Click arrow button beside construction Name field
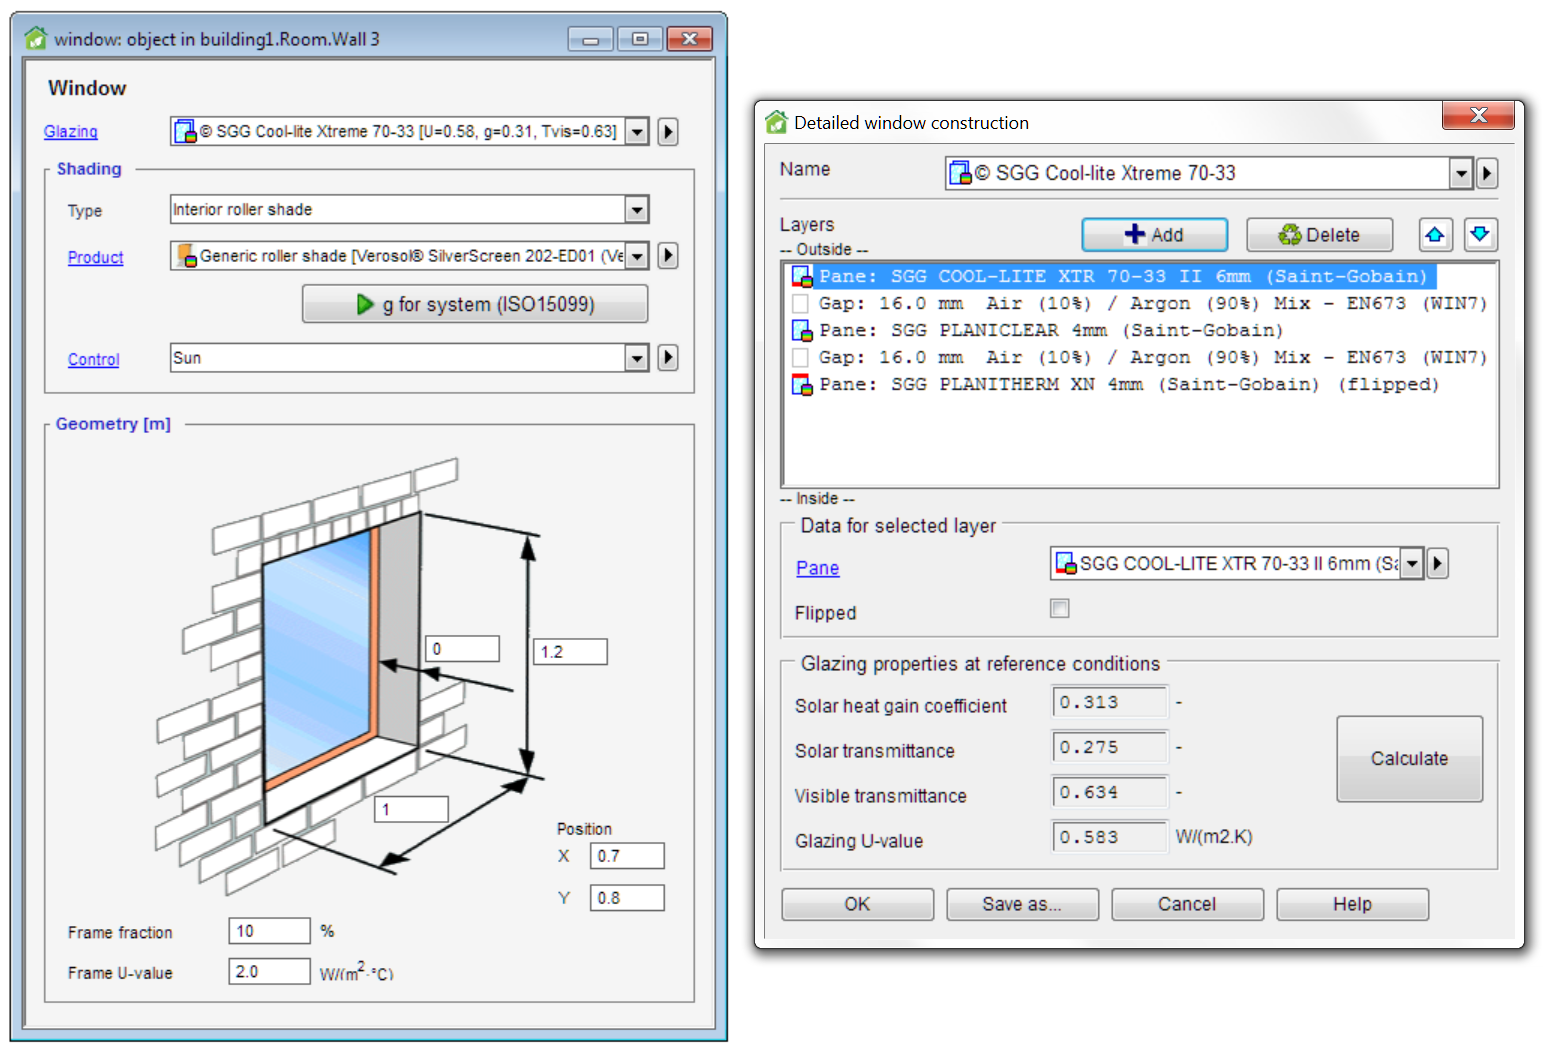 [1487, 174]
